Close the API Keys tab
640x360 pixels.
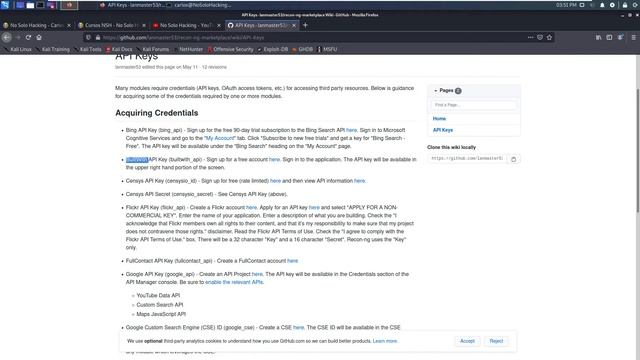click(x=294, y=25)
